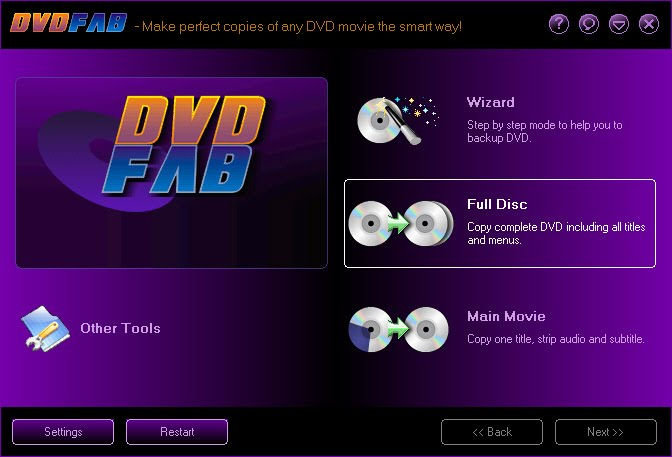The image size is (672, 457).
Task: Select the Wizard magic wand disc icon
Action: point(398,120)
